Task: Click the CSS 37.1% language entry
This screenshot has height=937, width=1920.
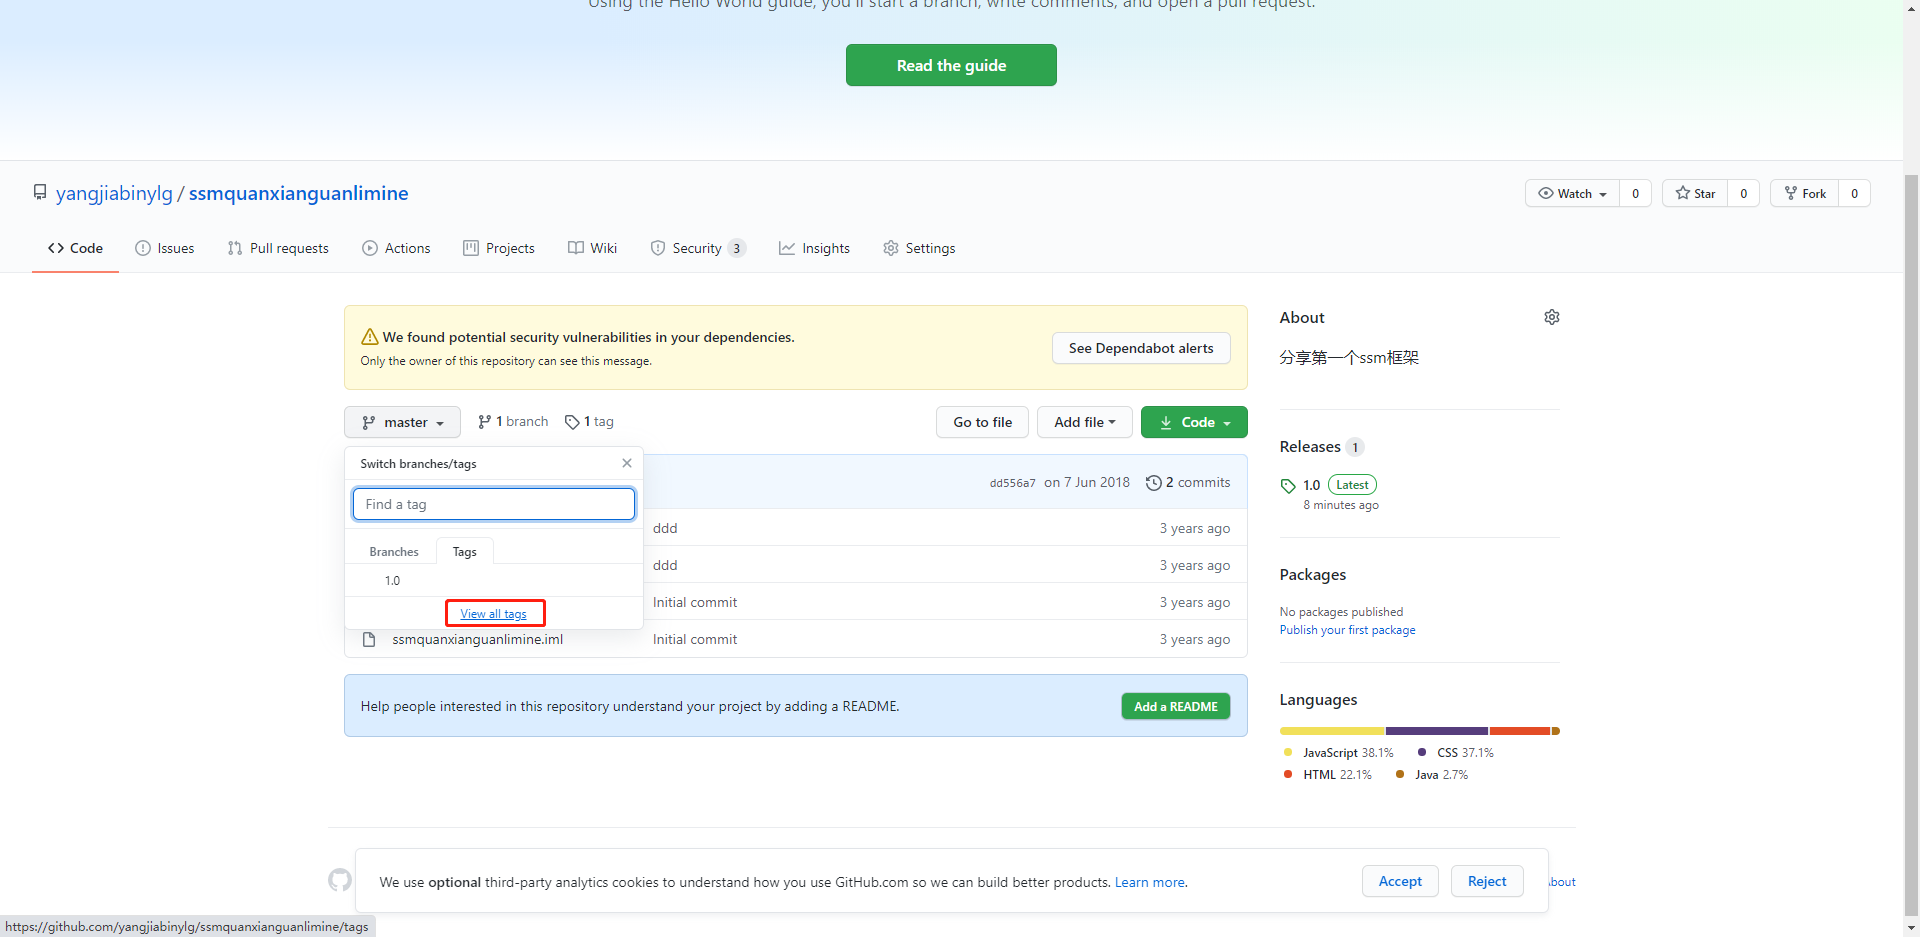Action: click(1455, 753)
